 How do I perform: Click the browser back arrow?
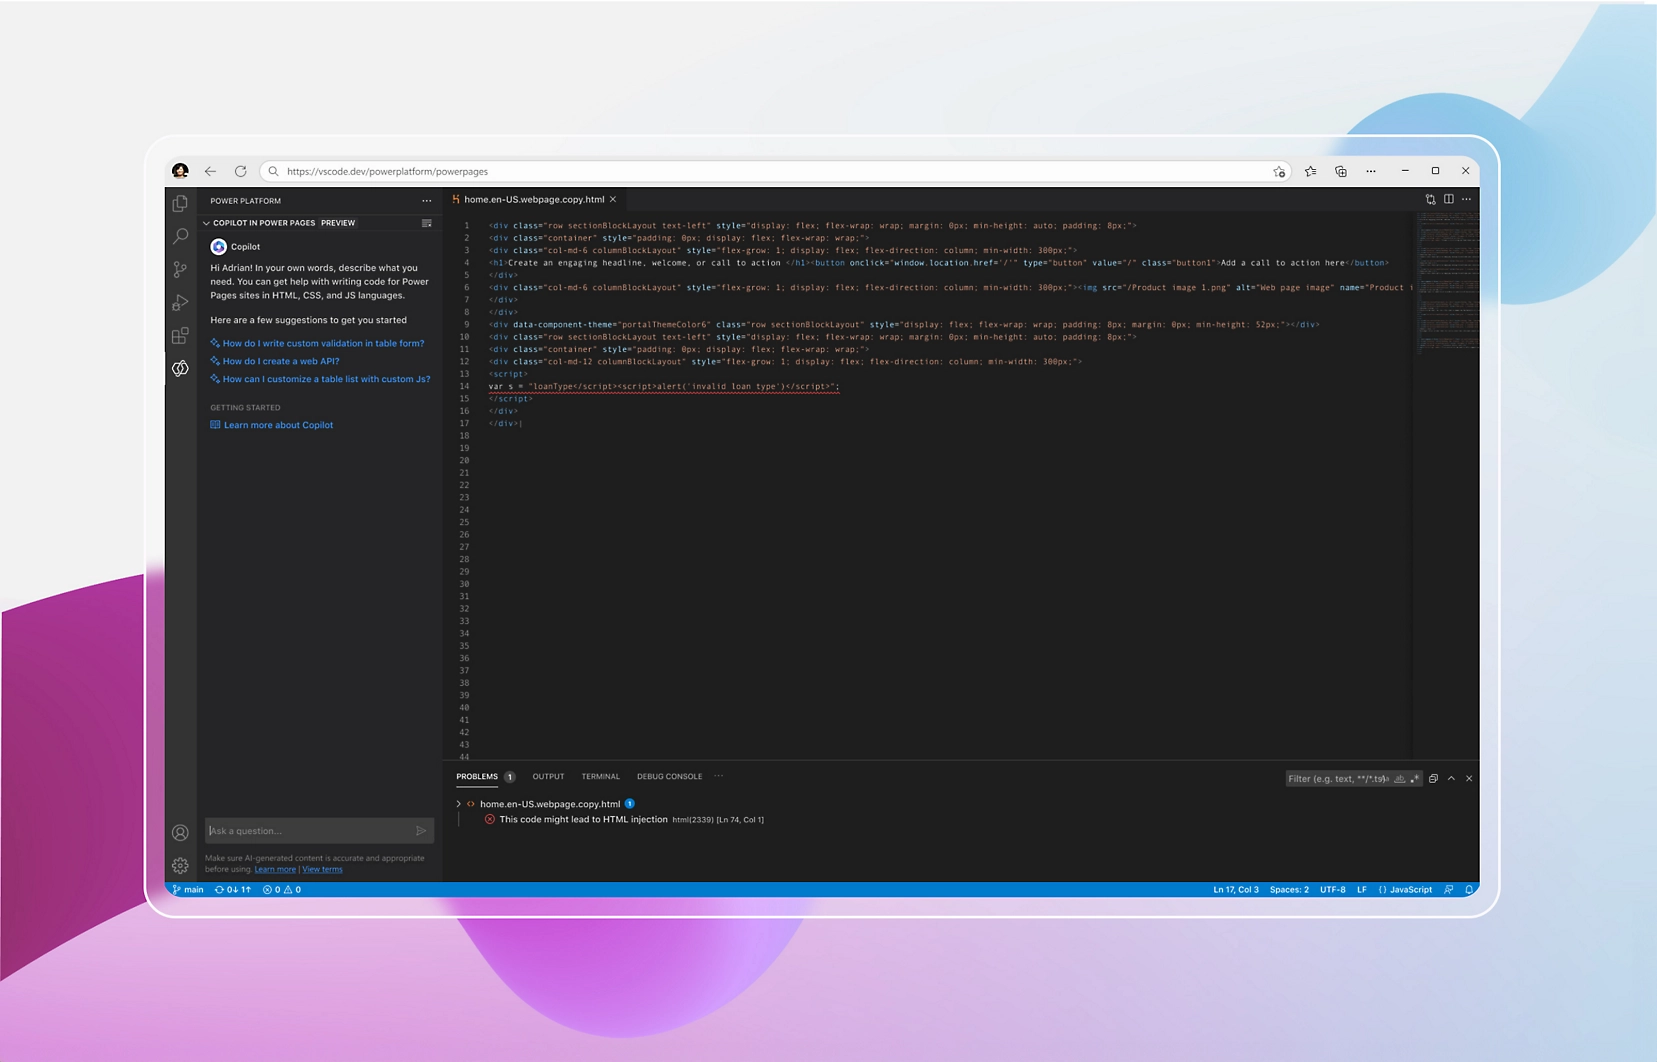pyautogui.click(x=210, y=171)
